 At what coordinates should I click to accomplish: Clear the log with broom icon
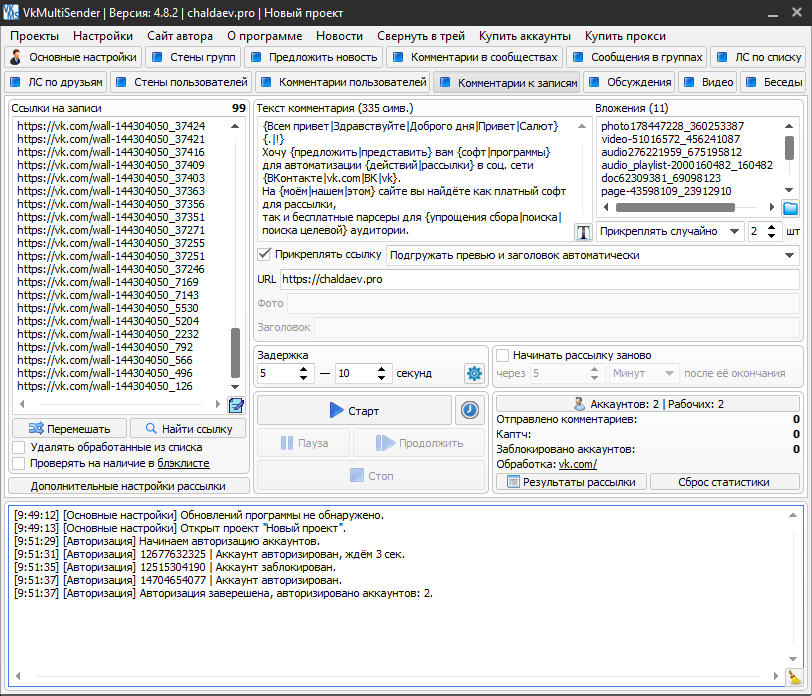tap(794, 677)
